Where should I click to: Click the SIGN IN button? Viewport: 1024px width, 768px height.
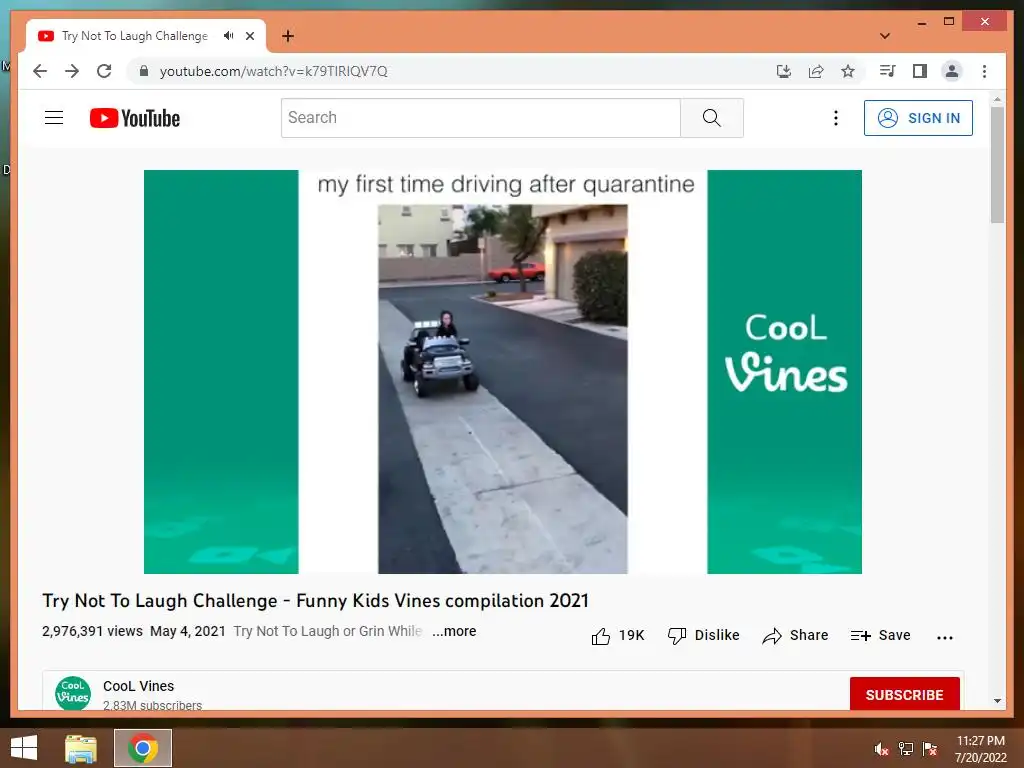918,118
